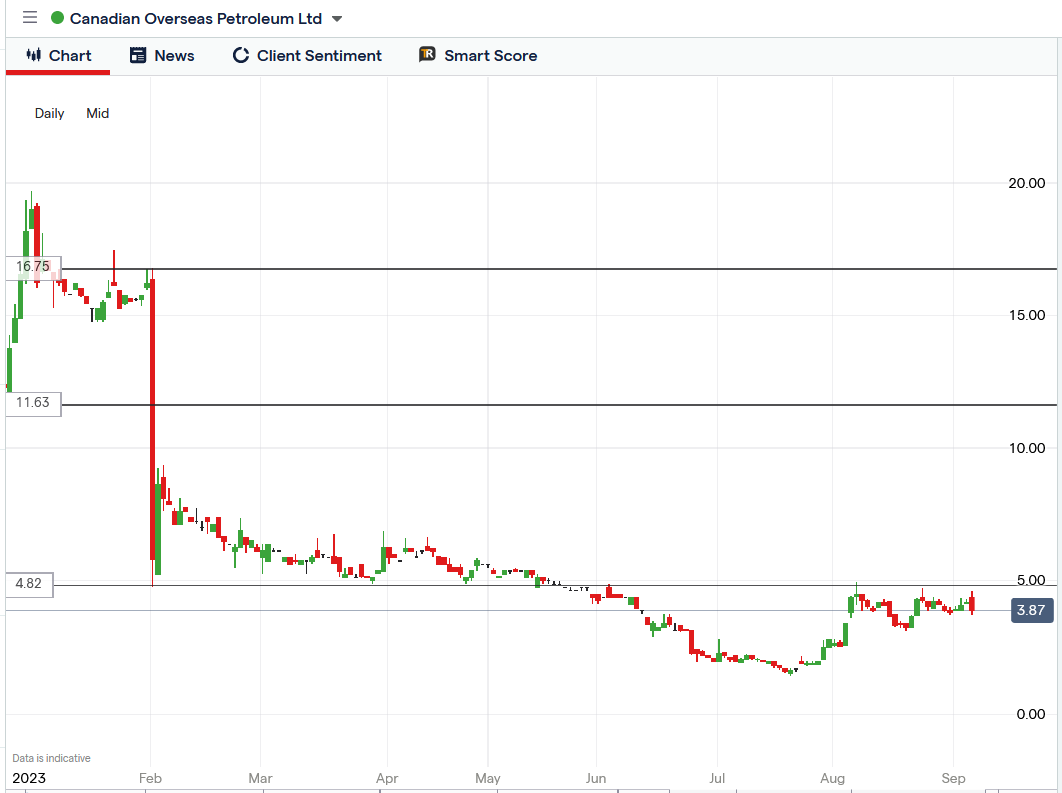
Task: Click the Jul time axis label
Action: (717, 778)
